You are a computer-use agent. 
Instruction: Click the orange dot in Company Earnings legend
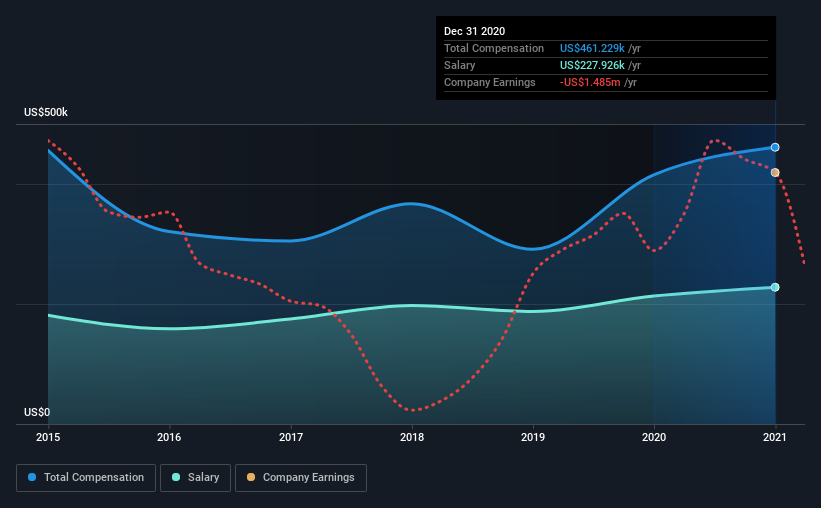coord(251,477)
